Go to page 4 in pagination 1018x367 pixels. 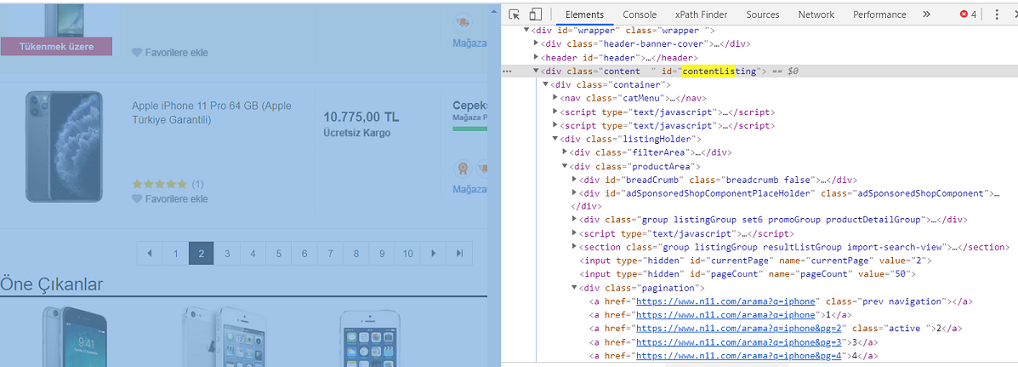(253, 253)
